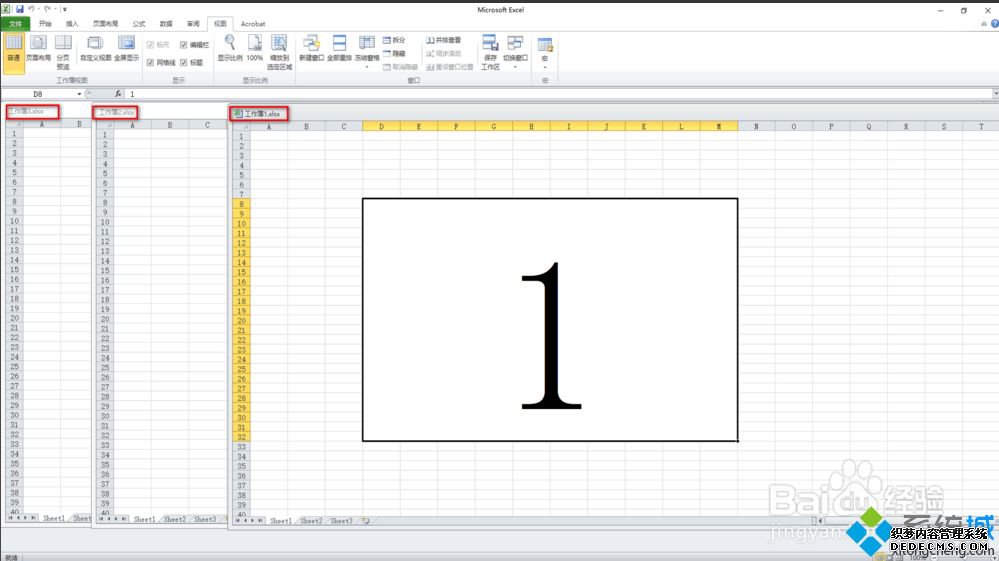Select column D header in 工作簿1

point(382,126)
